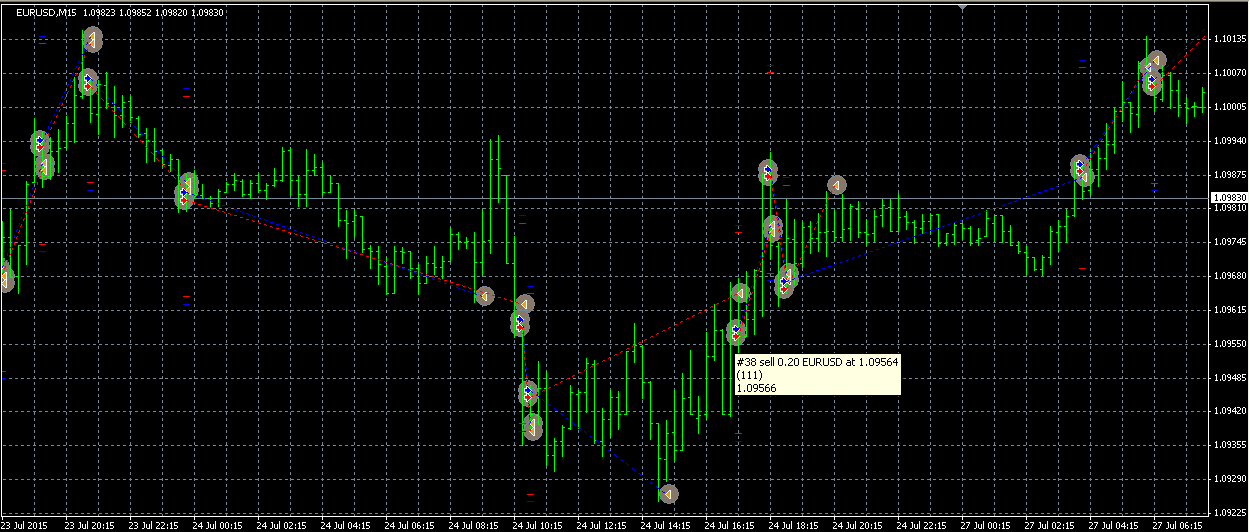Viewport: 1250px width, 532px height.
Task: Click the 1.09745 price axis label
Action: (1228, 242)
